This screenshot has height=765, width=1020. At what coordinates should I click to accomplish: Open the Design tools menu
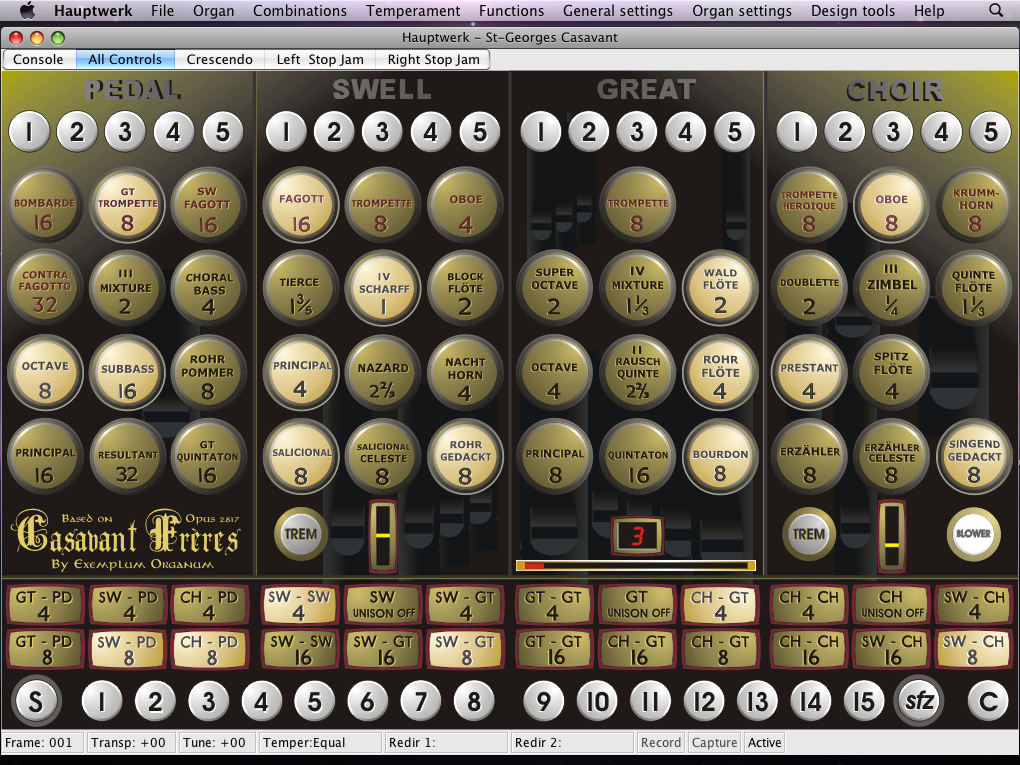(x=853, y=10)
